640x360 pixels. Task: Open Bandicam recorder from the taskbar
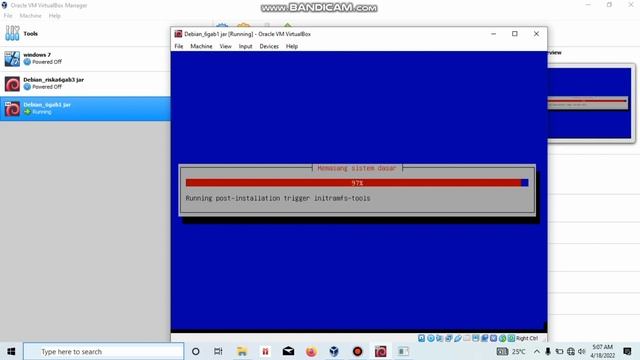tap(358, 351)
